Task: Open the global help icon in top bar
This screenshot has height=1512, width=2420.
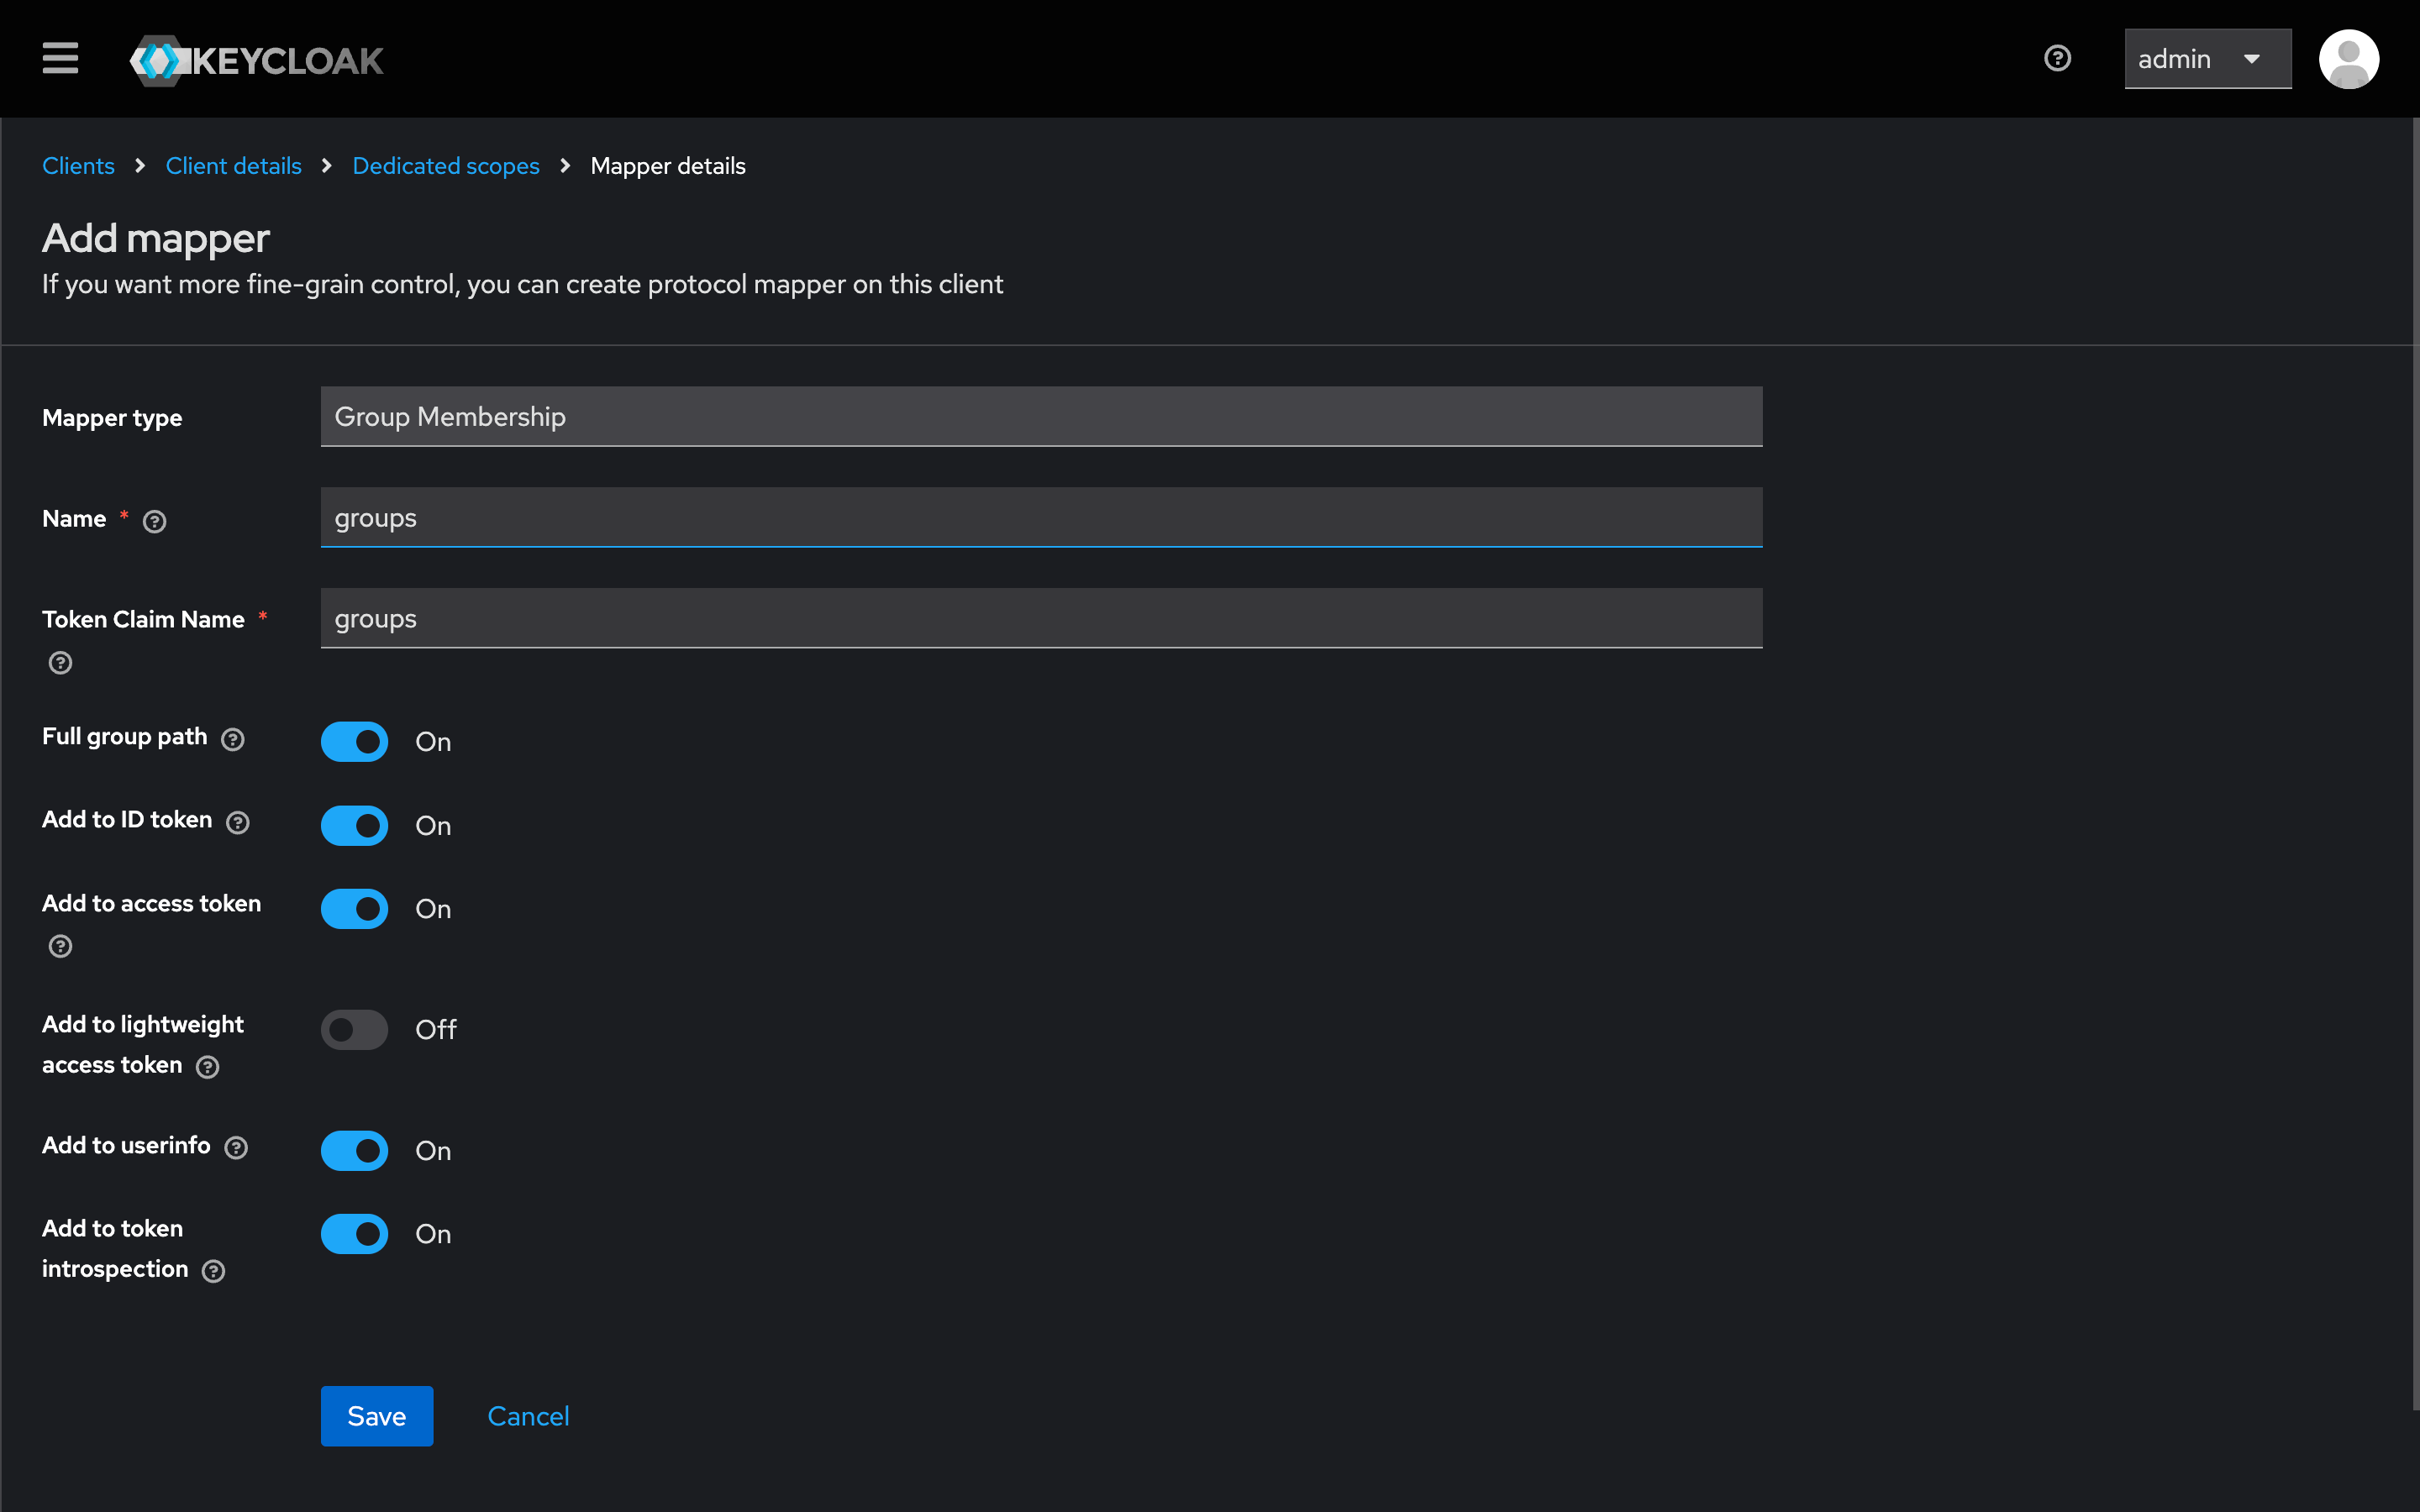Action: tap(2058, 58)
